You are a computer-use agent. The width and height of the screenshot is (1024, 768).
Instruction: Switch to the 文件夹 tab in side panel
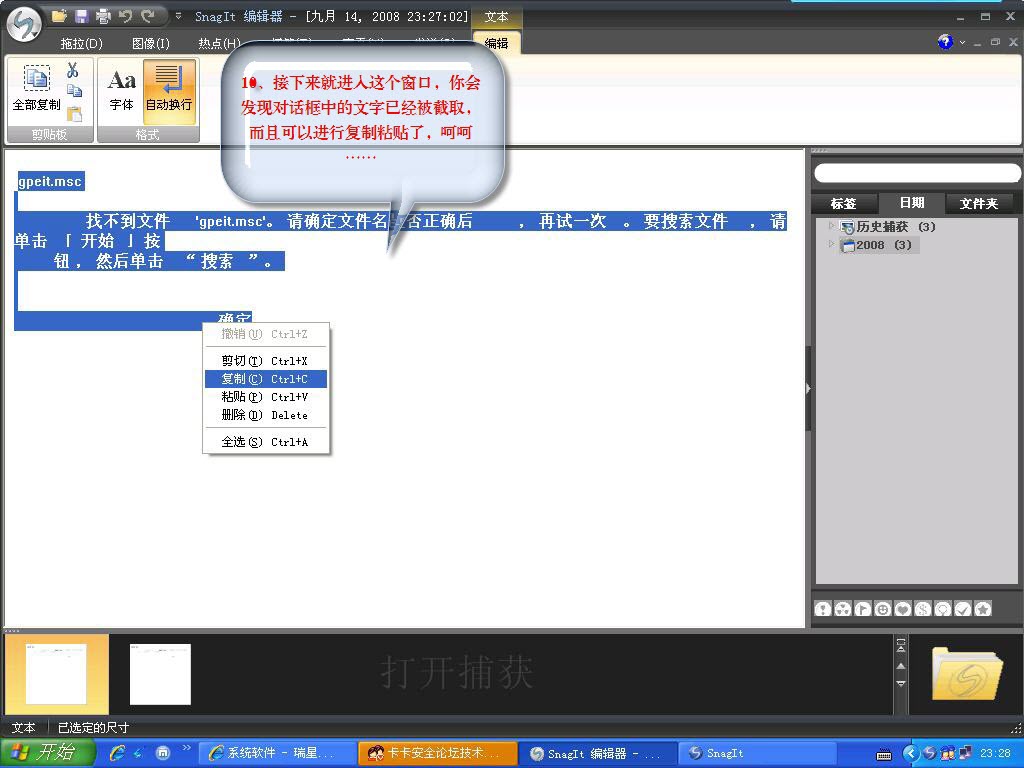click(x=979, y=204)
